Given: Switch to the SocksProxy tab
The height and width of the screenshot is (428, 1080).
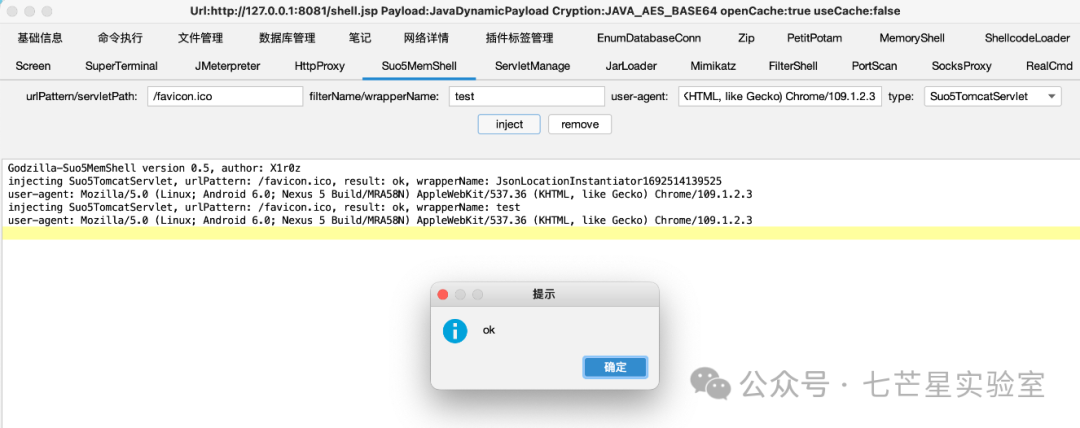Looking at the screenshot, I should (x=961, y=66).
